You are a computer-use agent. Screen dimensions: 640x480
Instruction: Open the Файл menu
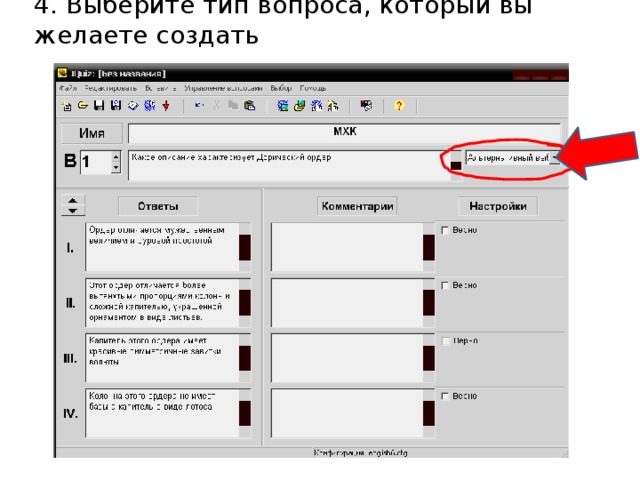68,88
